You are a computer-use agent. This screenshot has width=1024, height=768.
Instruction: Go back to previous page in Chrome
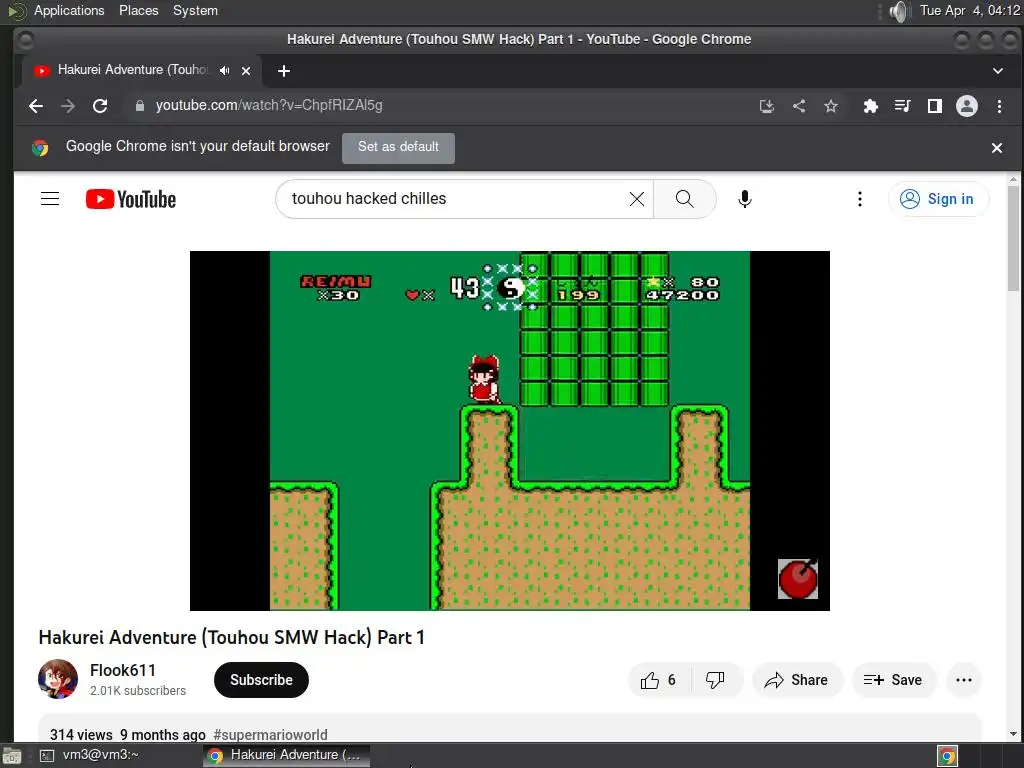[x=36, y=106]
